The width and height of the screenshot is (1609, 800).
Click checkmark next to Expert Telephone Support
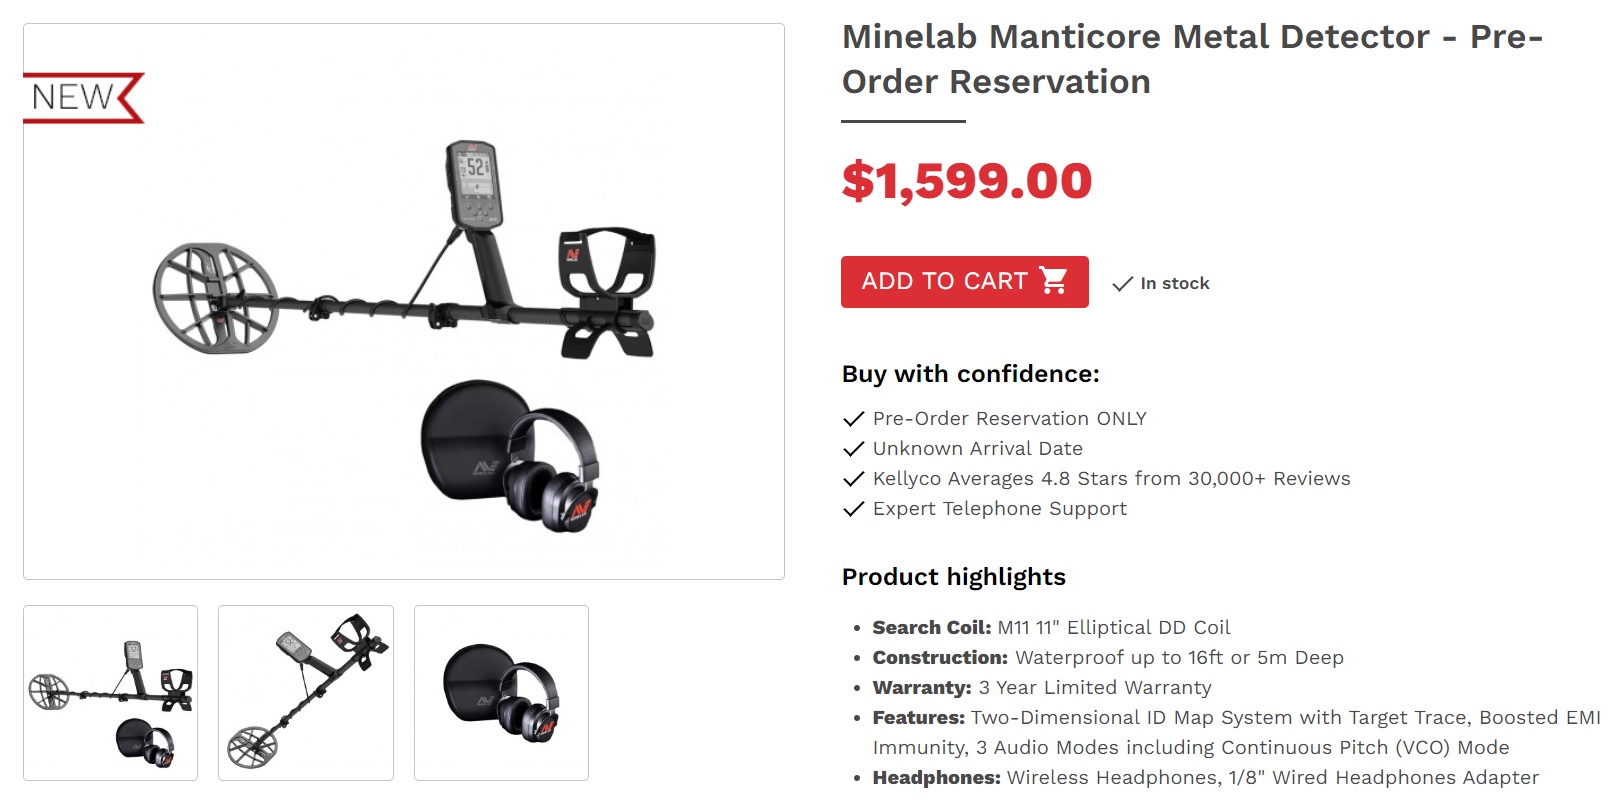click(853, 509)
